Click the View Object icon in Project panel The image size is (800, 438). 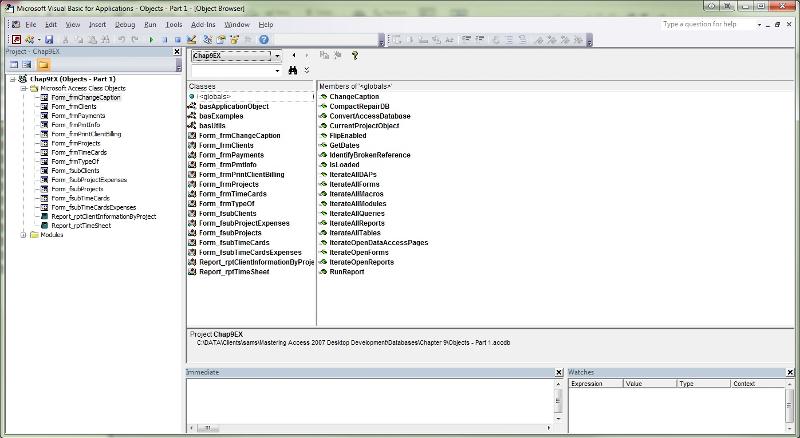click(x=27, y=65)
